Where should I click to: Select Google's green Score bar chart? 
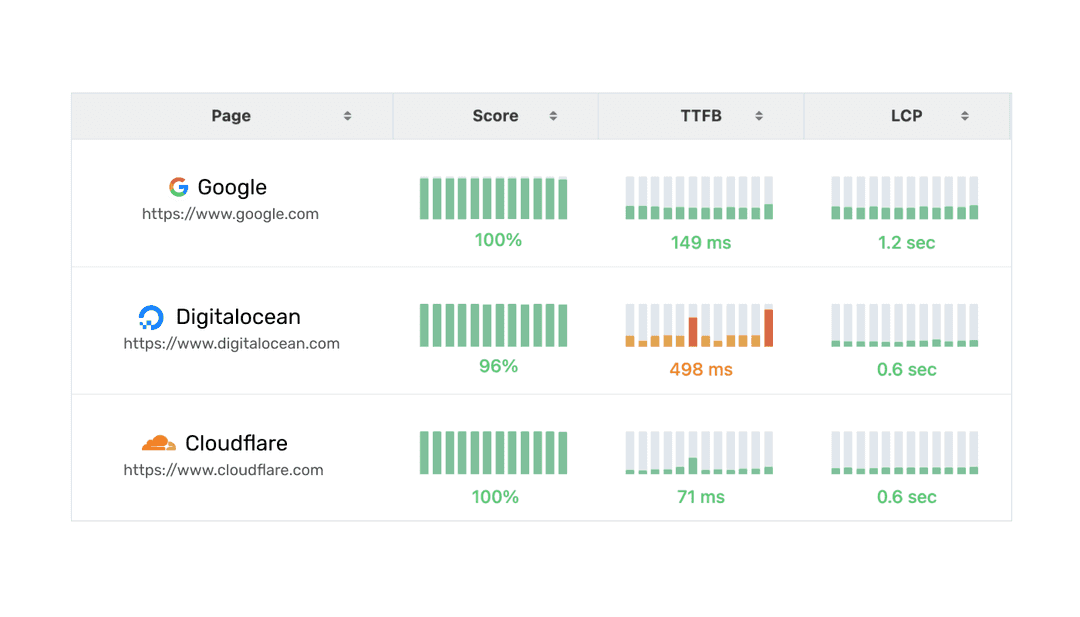pyautogui.click(x=493, y=197)
